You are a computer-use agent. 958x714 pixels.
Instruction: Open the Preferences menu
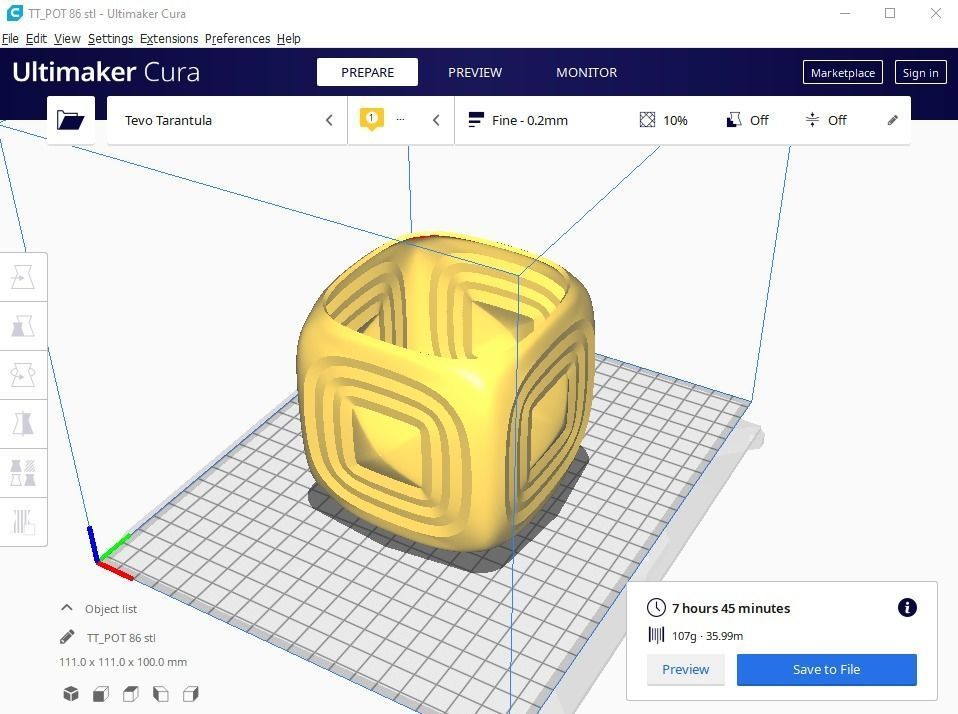tap(237, 38)
